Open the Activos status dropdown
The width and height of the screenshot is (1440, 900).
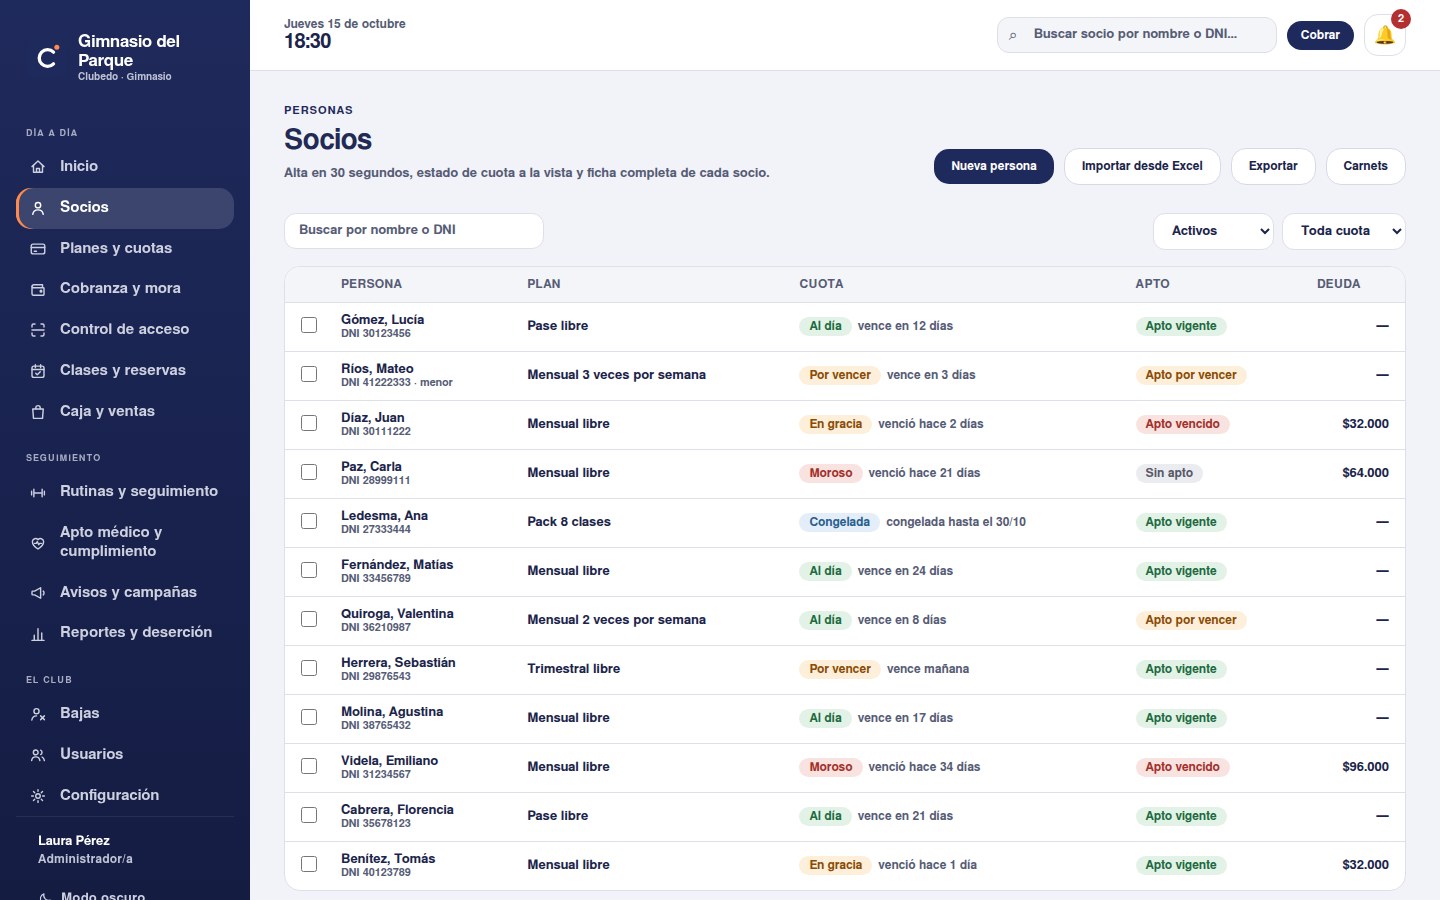[1213, 231]
